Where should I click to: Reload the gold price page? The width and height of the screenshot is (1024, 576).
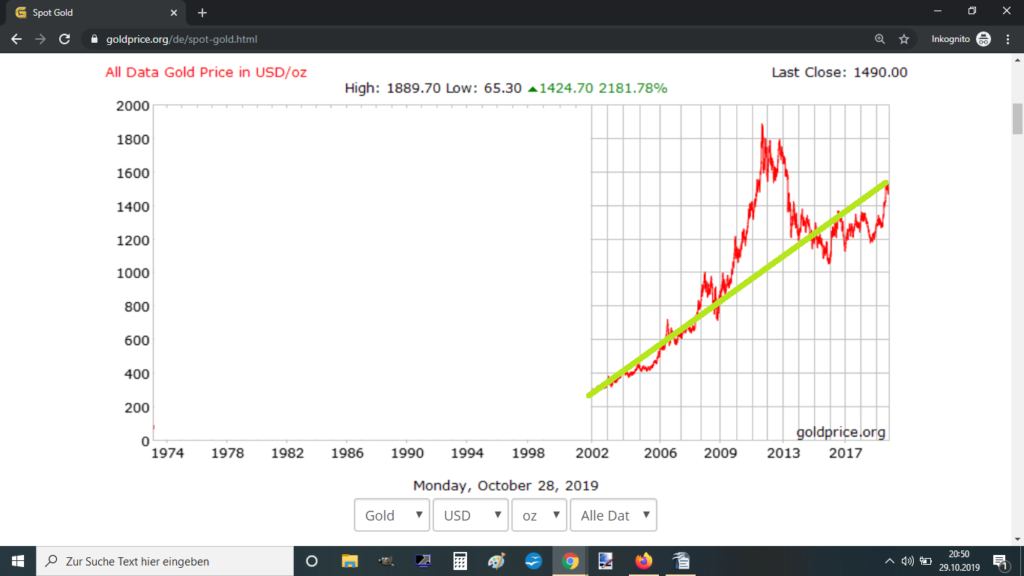point(64,39)
